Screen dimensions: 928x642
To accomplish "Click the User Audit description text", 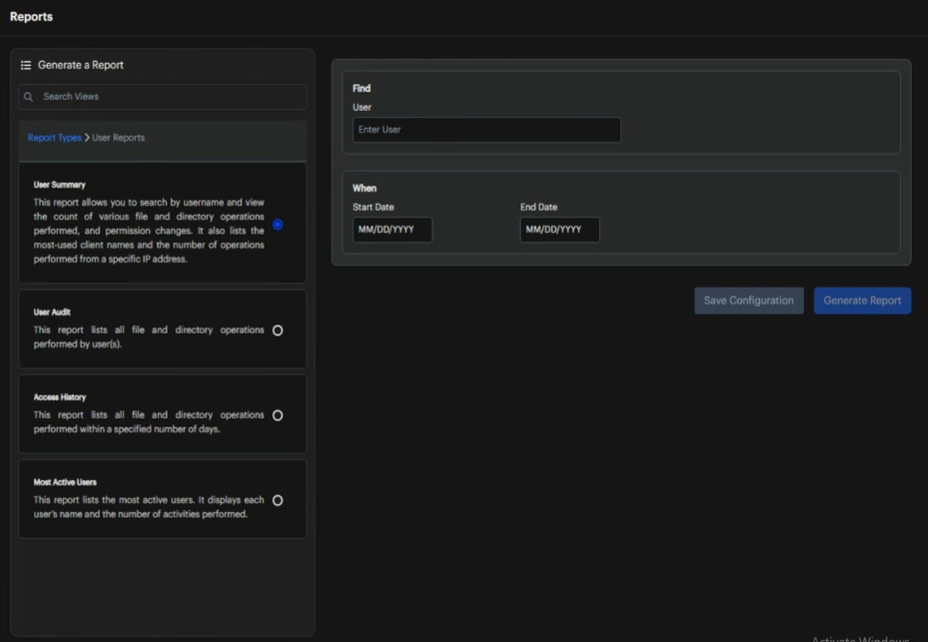I will tap(149, 337).
